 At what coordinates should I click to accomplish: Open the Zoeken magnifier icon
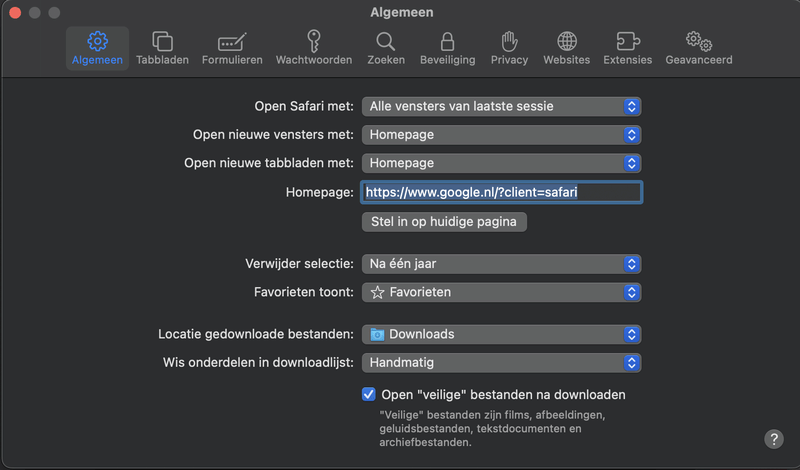(386, 42)
